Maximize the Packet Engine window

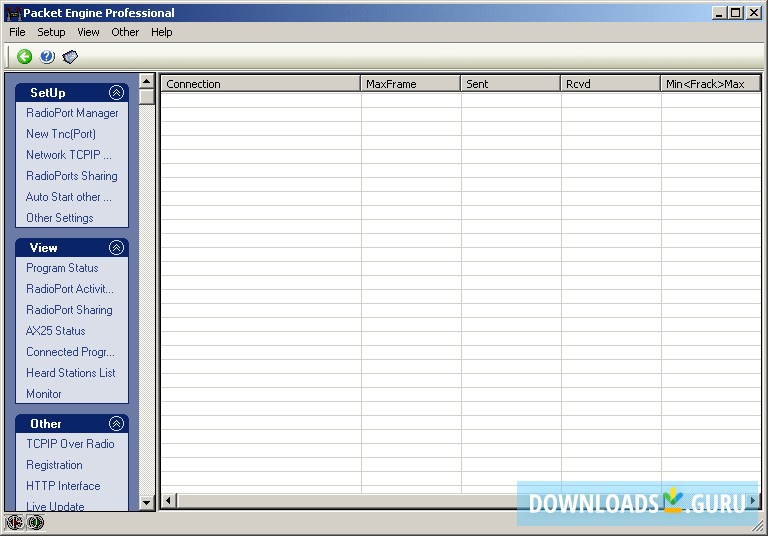736,13
